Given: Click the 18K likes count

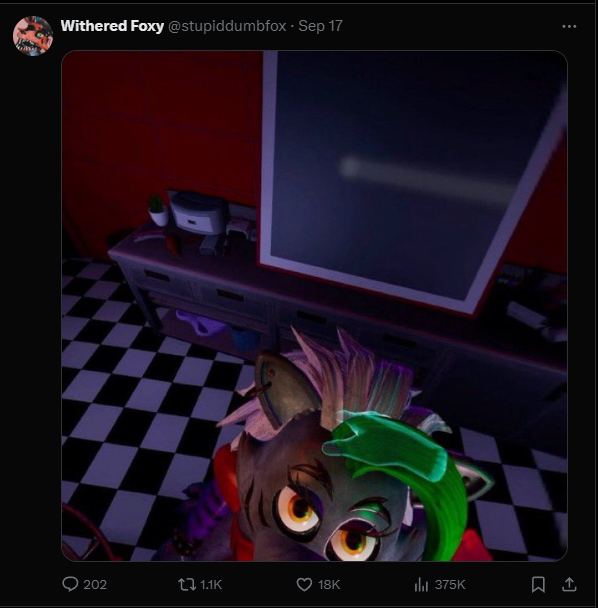Looking at the screenshot, I should 329,584.
